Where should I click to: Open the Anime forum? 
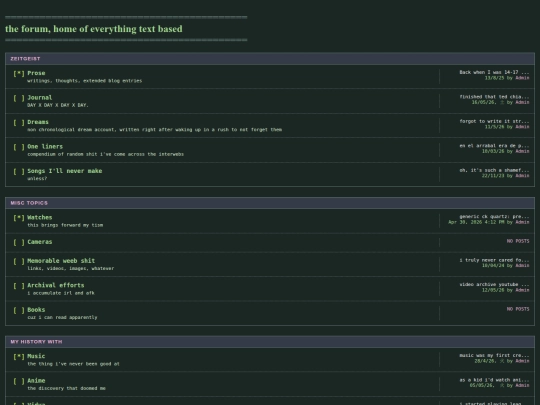click(36, 381)
